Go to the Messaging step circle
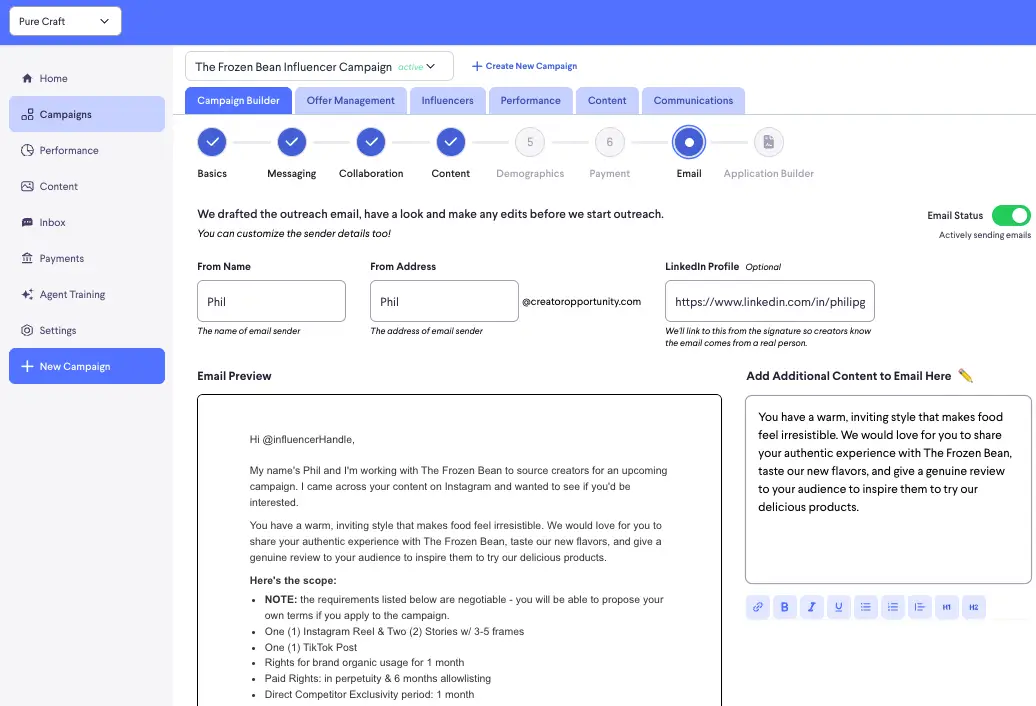Screen dimensions: 1036x706 291,142
